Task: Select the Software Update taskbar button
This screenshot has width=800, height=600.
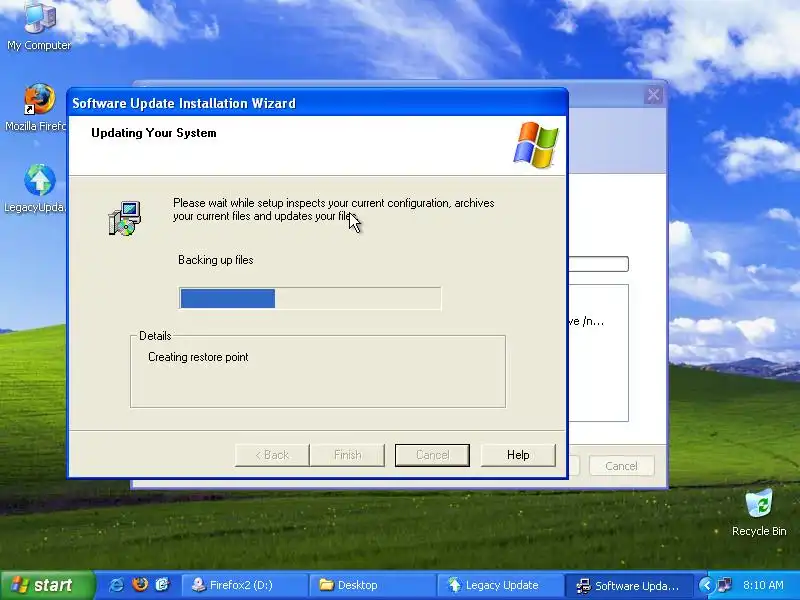Action: tap(628, 585)
